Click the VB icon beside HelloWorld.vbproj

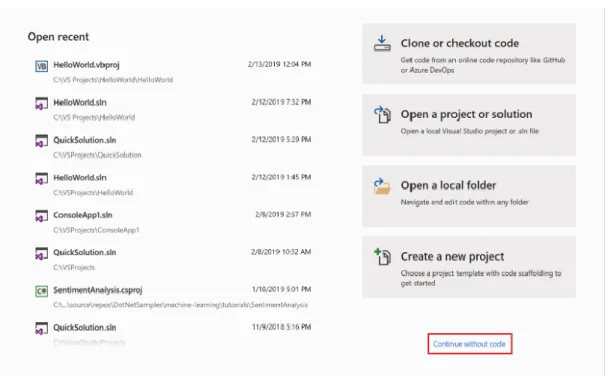41,66
